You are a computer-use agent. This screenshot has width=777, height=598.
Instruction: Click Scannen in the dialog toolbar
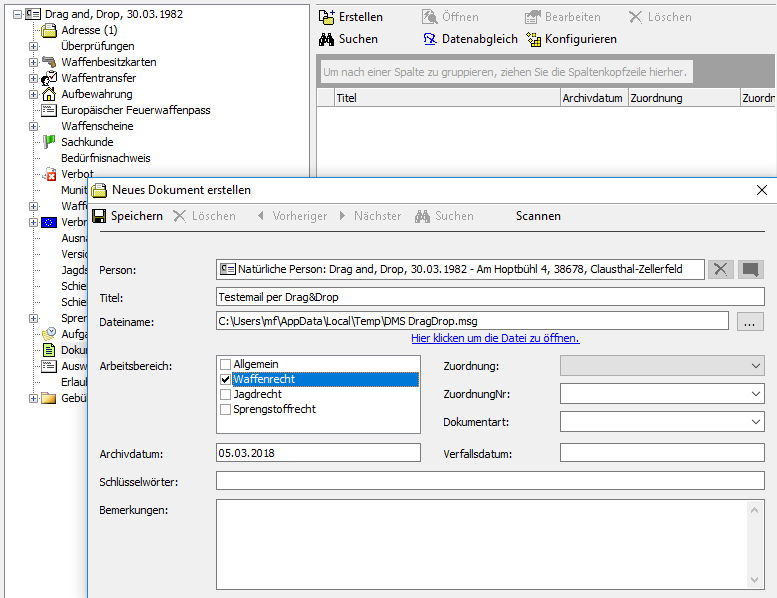point(538,216)
